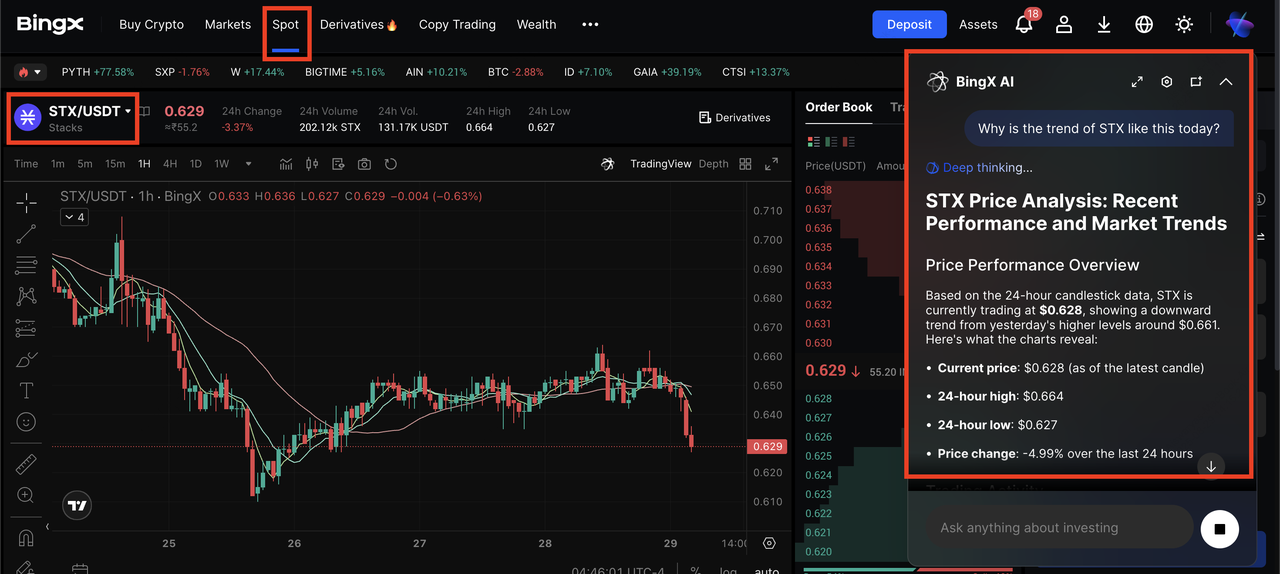Open the Copy Trading menu
Viewport: 1280px width, 574px height.
pos(457,24)
